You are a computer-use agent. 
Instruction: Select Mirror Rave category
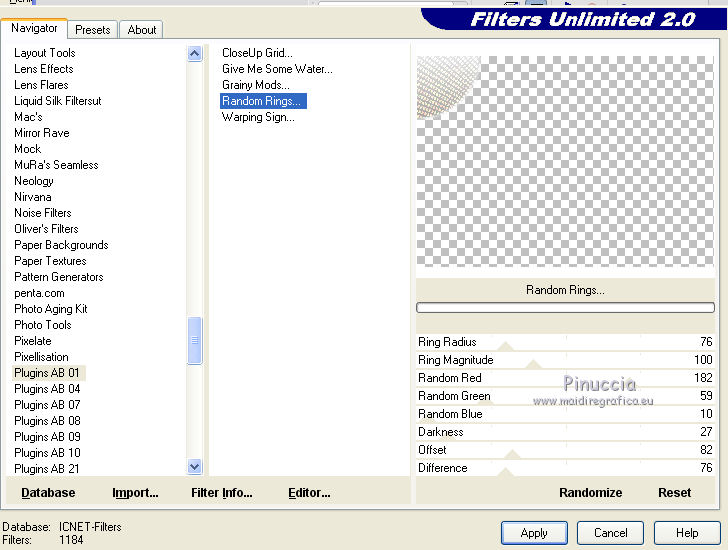point(42,133)
